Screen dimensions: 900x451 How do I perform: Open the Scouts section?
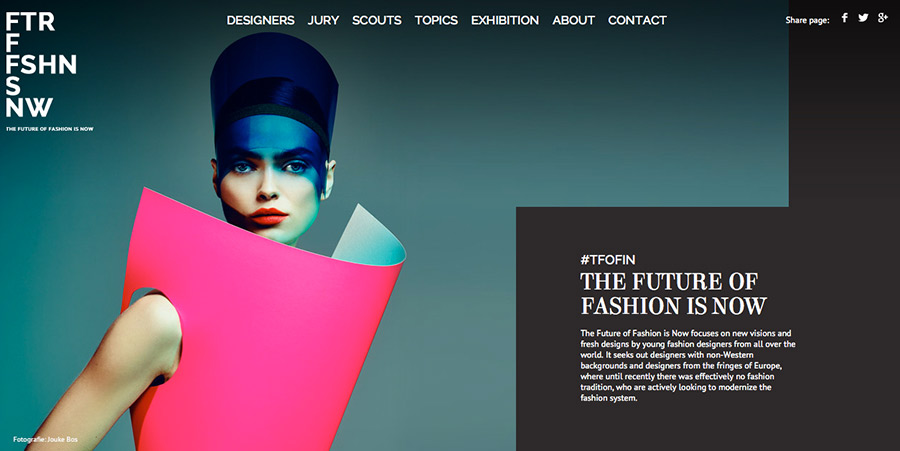point(377,20)
